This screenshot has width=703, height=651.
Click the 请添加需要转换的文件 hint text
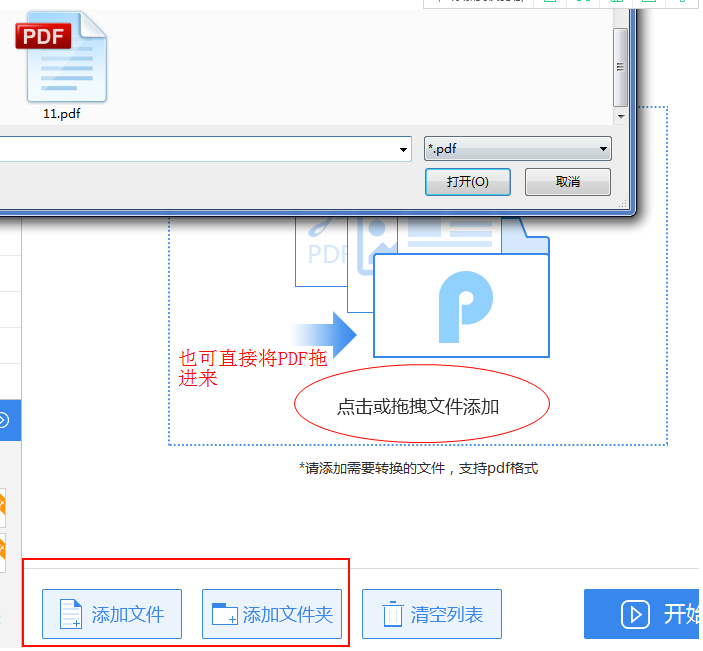(x=419, y=469)
